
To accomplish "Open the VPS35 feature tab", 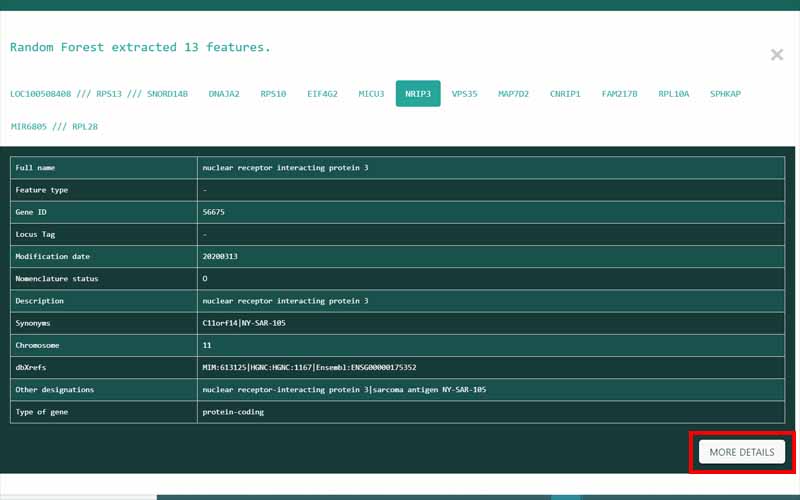I will (x=464, y=94).
